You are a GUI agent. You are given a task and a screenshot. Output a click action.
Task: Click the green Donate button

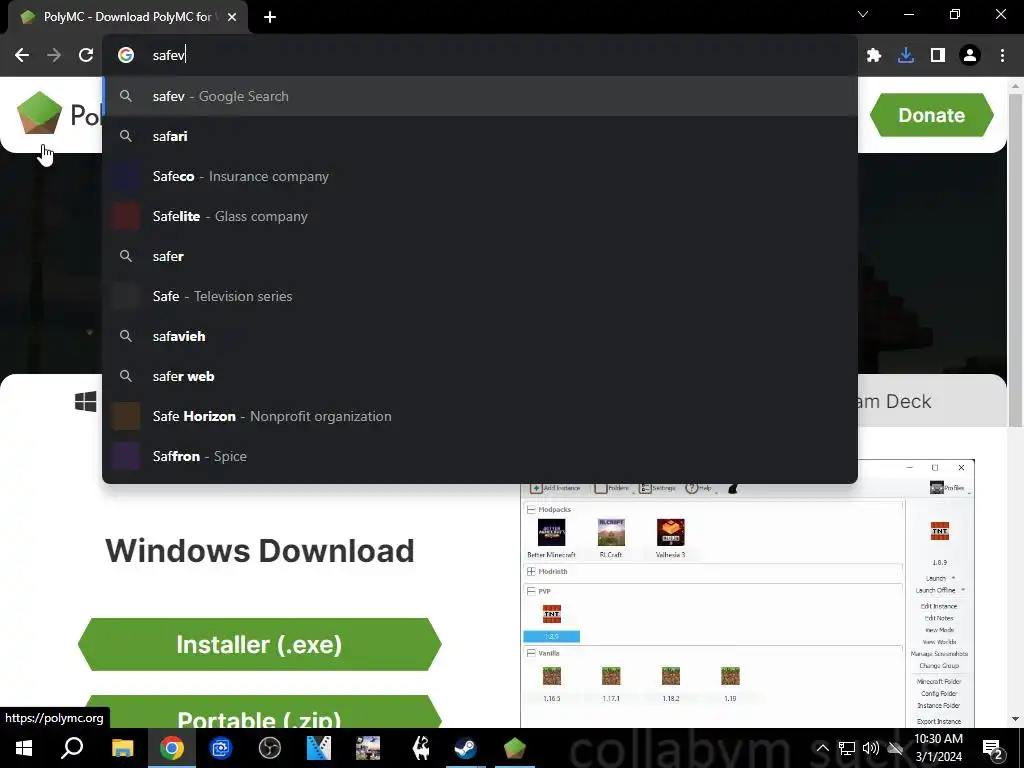(x=931, y=115)
